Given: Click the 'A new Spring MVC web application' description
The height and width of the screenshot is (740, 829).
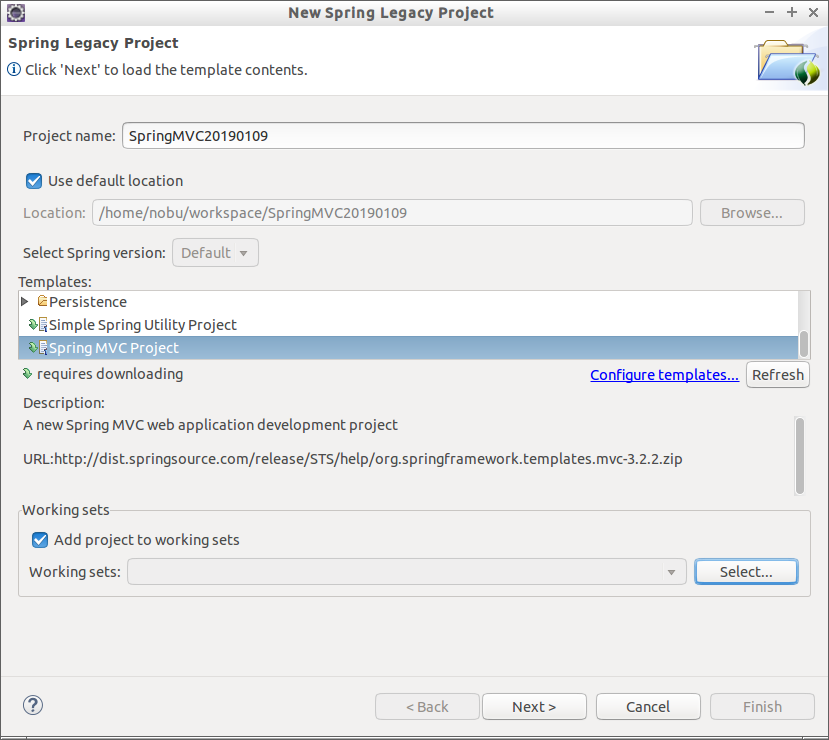Looking at the screenshot, I should 210,425.
